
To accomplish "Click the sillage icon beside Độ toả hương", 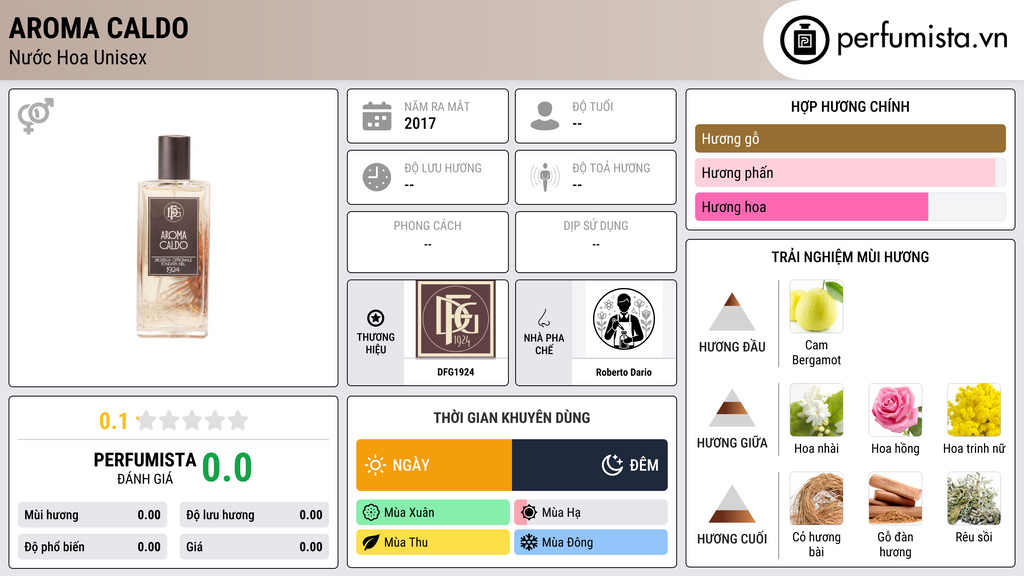I will pyautogui.click(x=545, y=177).
